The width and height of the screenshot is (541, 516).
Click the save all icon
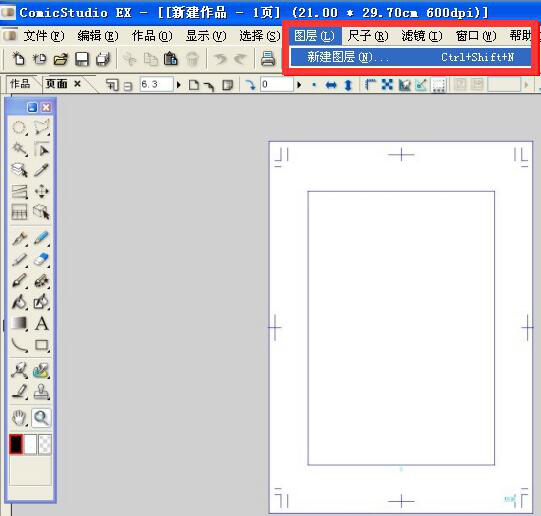pyautogui.click(x=103, y=59)
